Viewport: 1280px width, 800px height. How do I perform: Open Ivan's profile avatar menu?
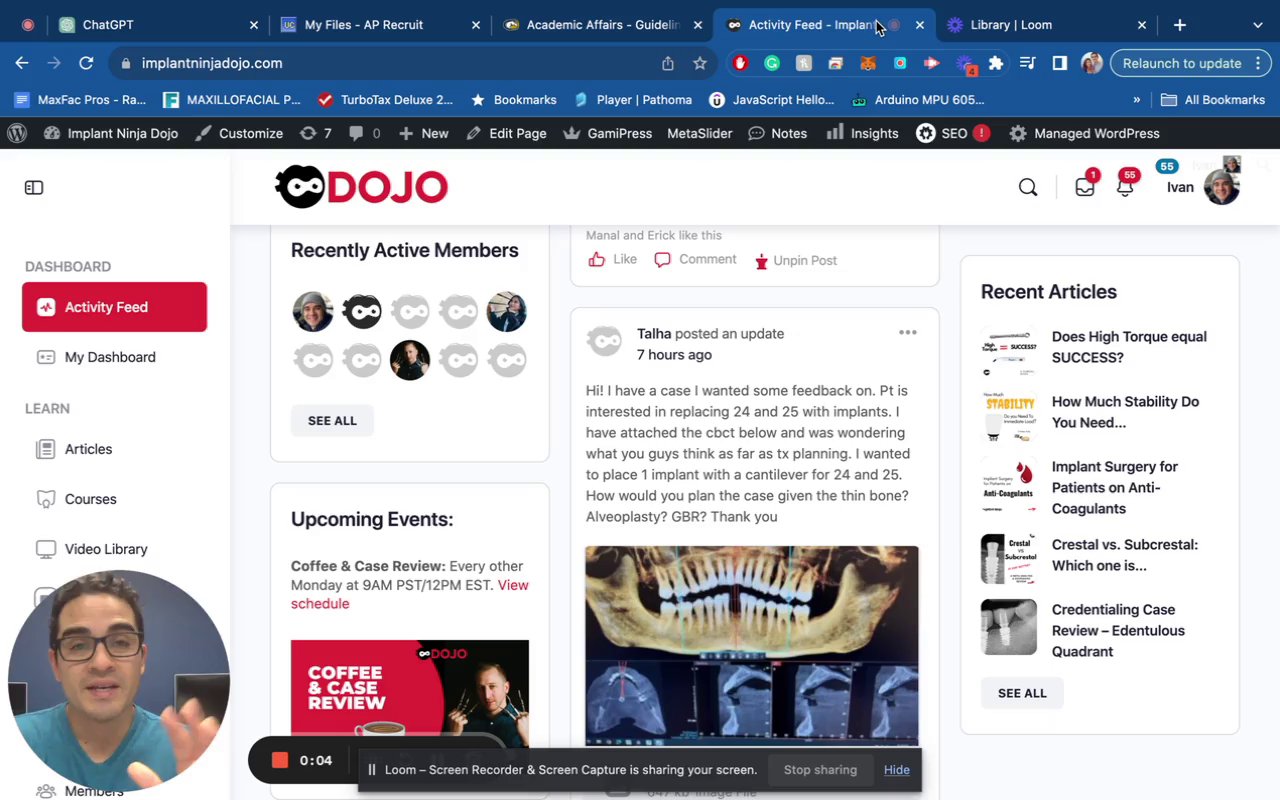(x=1221, y=187)
